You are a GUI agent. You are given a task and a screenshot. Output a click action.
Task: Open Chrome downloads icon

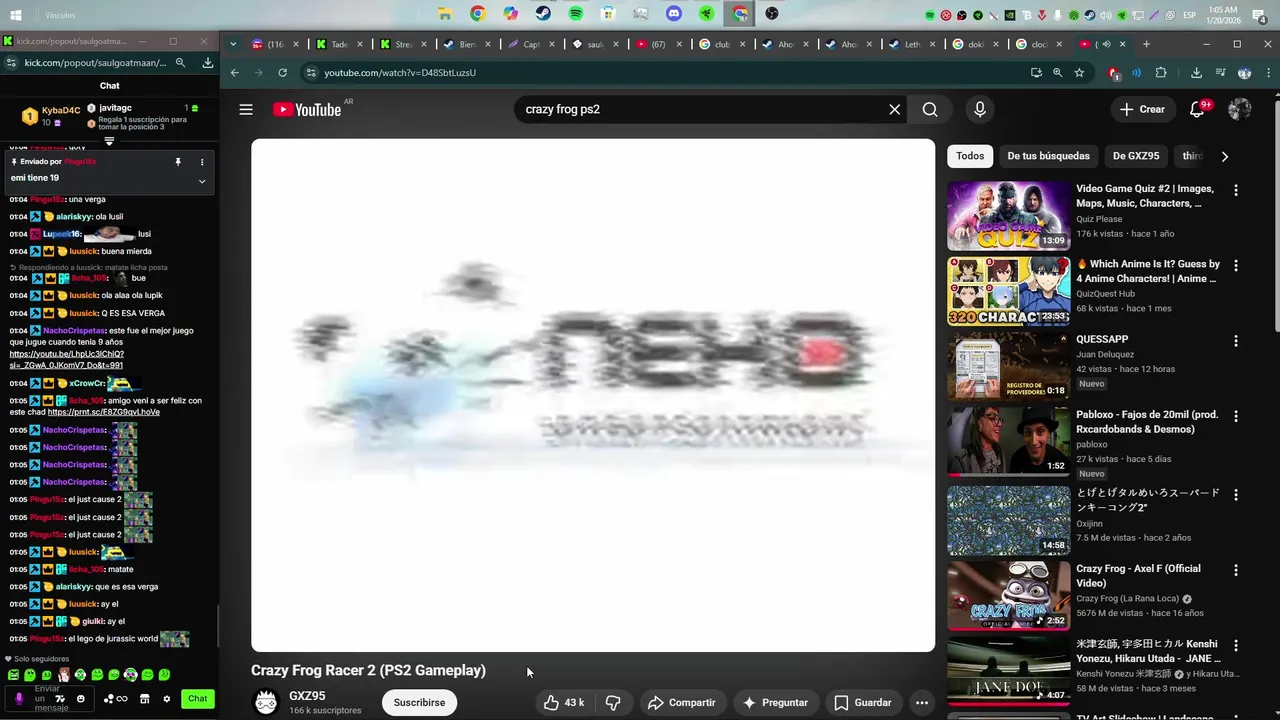click(1196, 73)
